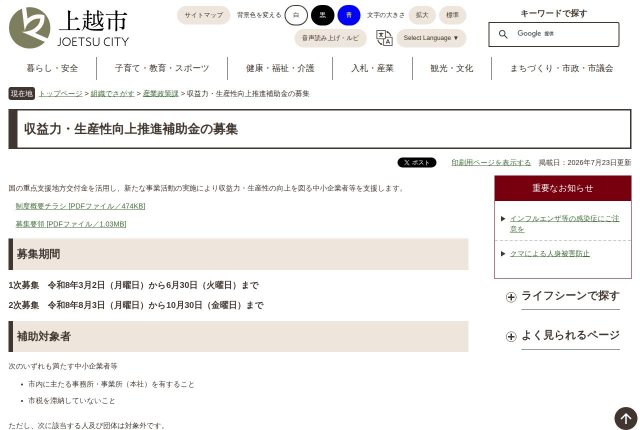Open クマによる人身被害防止 link
The image size is (640, 430).
(550, 253)
